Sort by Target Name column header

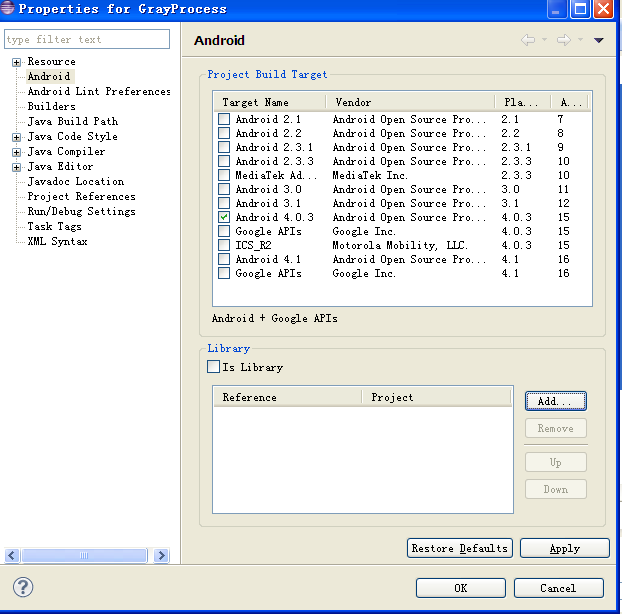[270, 102]
